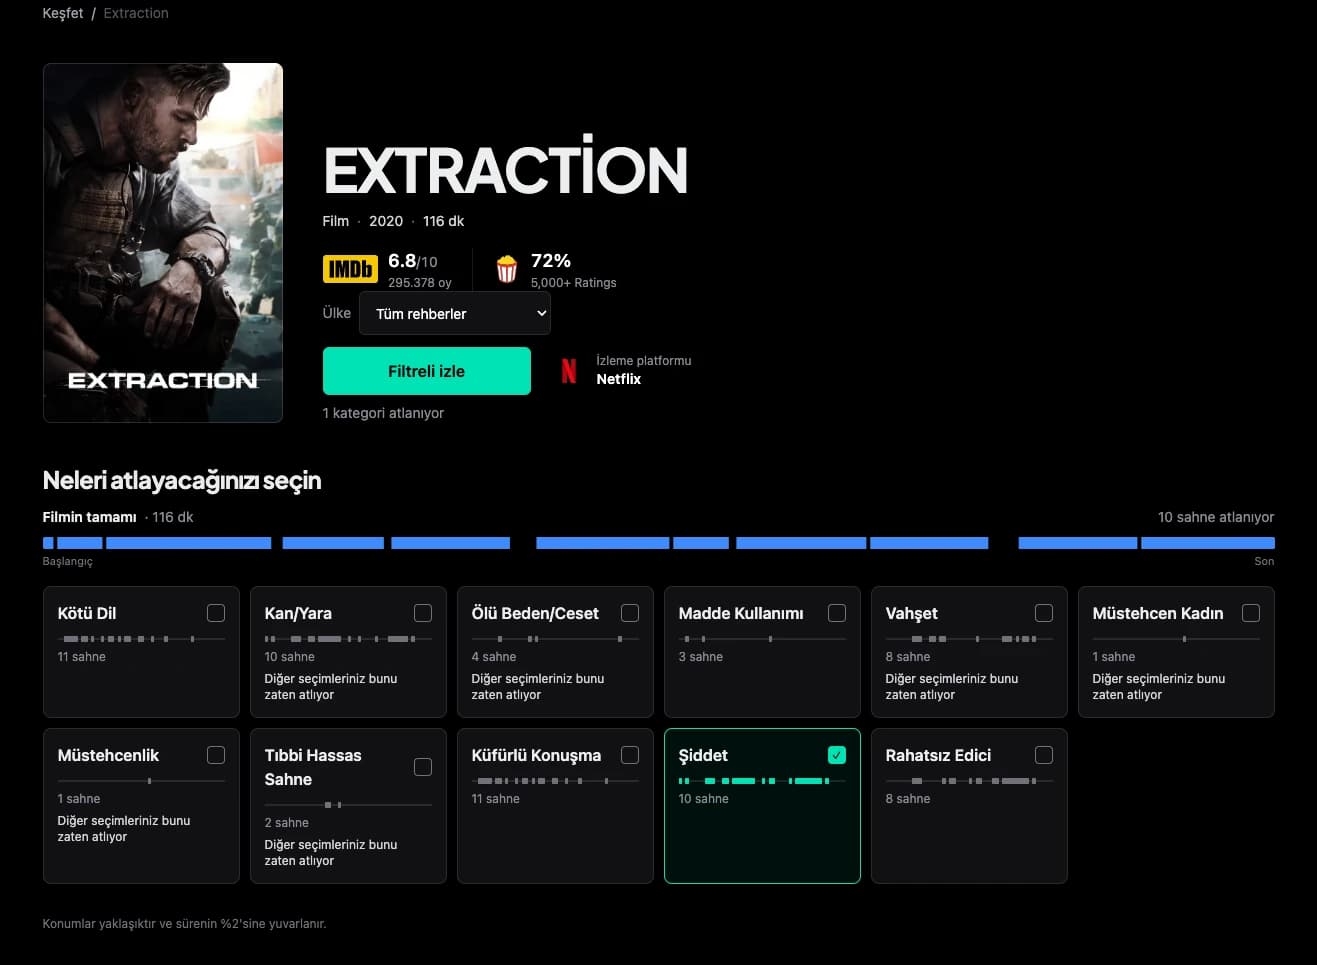Click the Netflix N logo
1317x965 pixels.
coord(569,371)
